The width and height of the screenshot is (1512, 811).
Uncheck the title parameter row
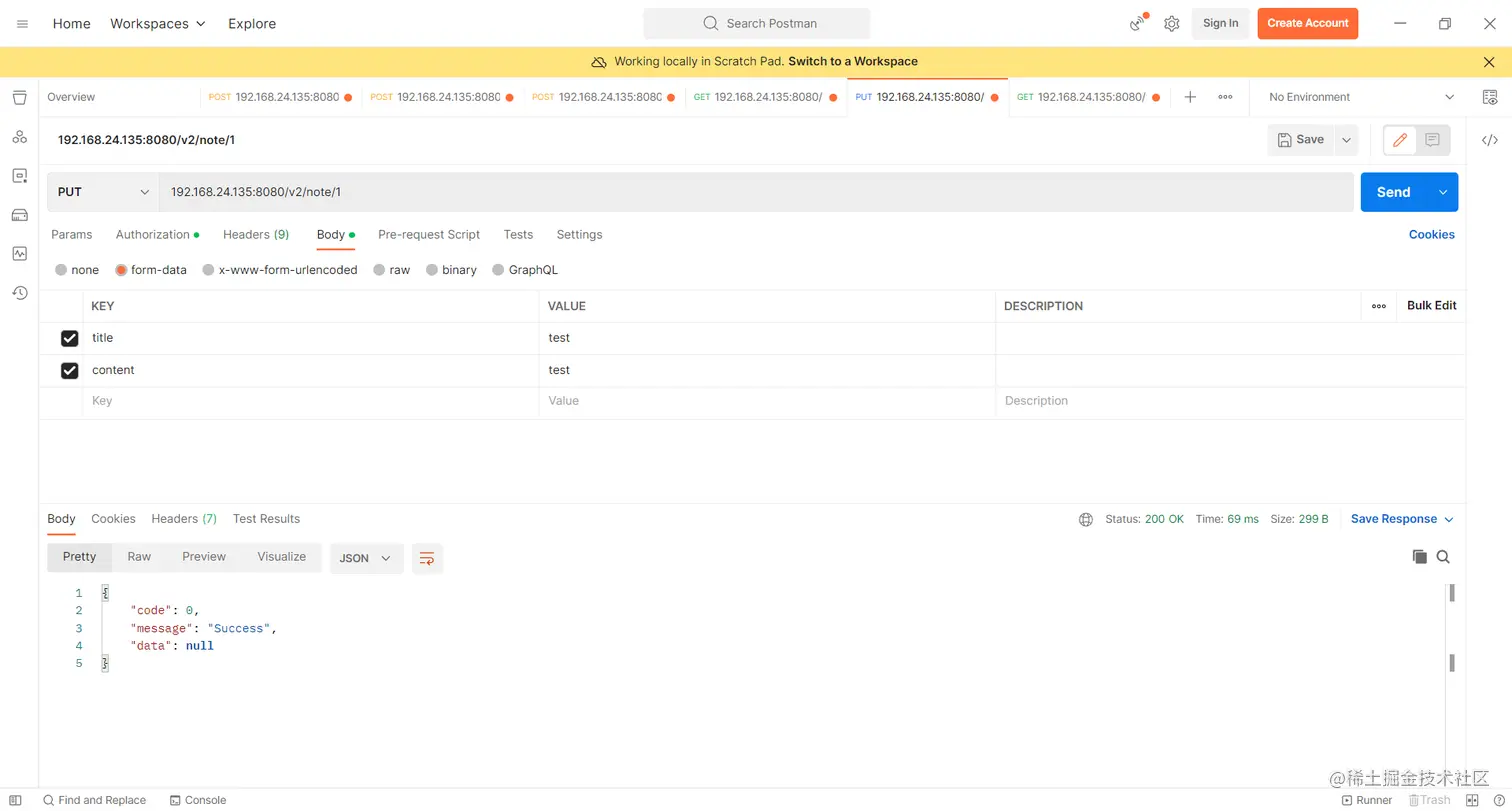70,339
